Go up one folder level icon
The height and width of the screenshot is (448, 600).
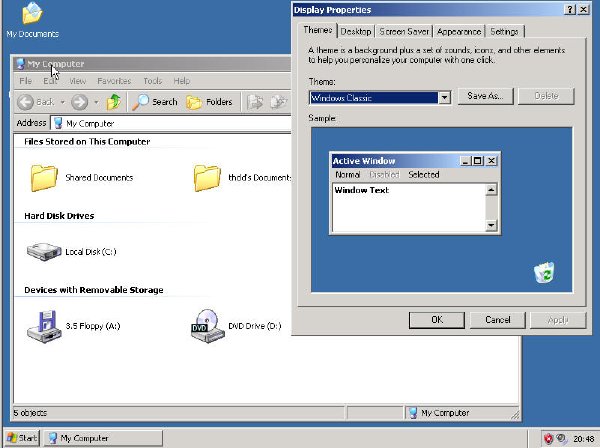pos(114,102)
